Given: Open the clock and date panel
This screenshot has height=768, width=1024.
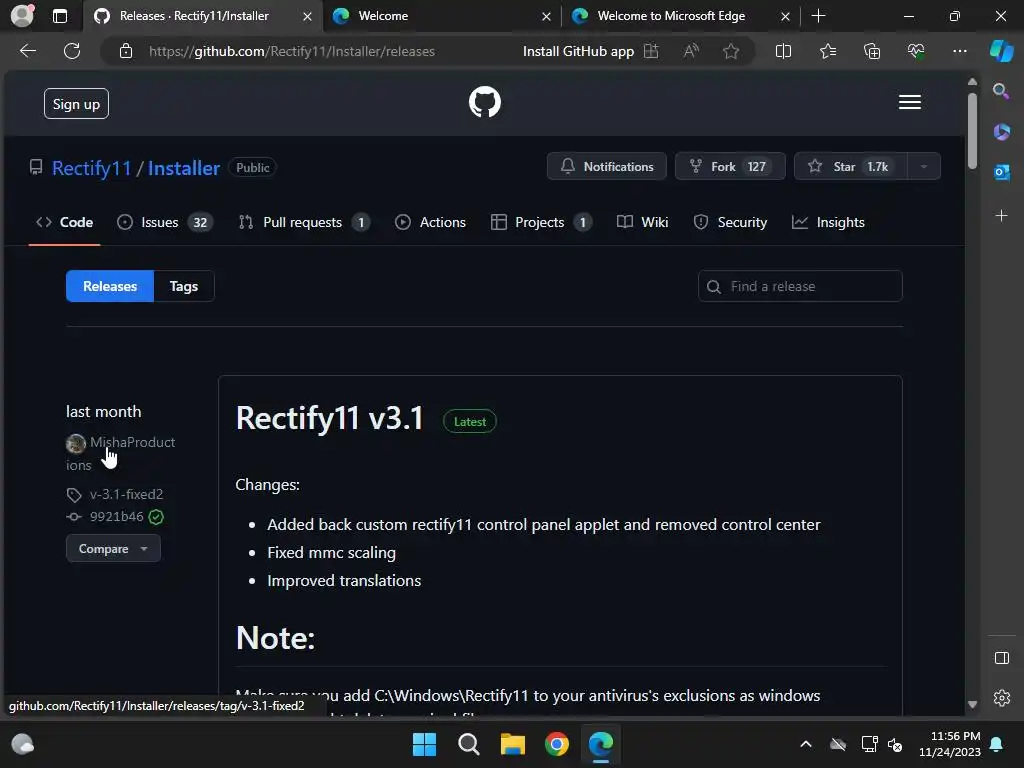Looking at the screenshot, I should click(x=950, y=744).
